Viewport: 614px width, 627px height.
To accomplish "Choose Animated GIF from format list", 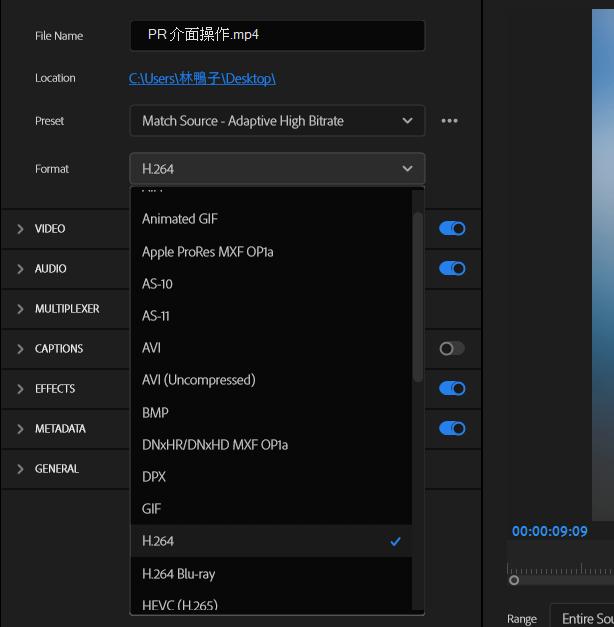I will click(180, 219).
